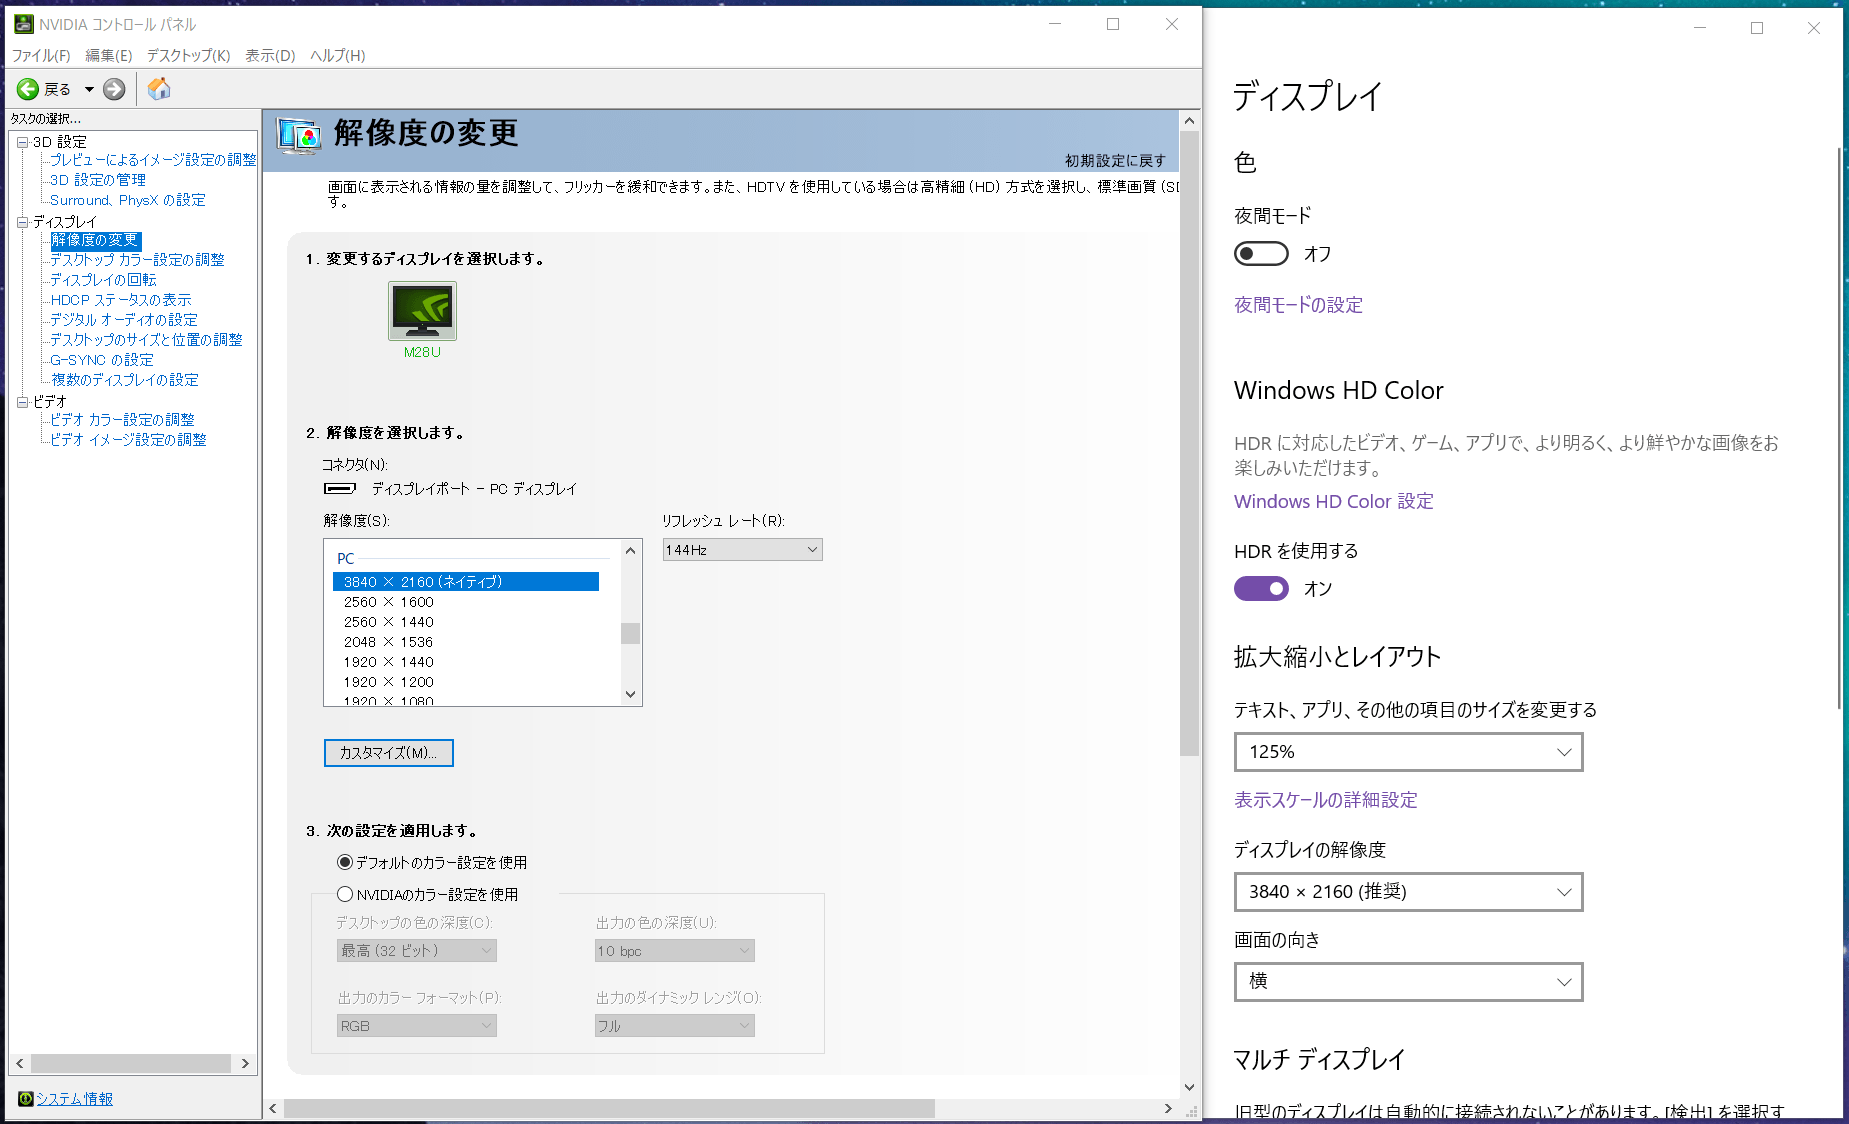Click 表示スケールの詳細設定 link
The image size is (1849, 1124).
(1325, 800)
